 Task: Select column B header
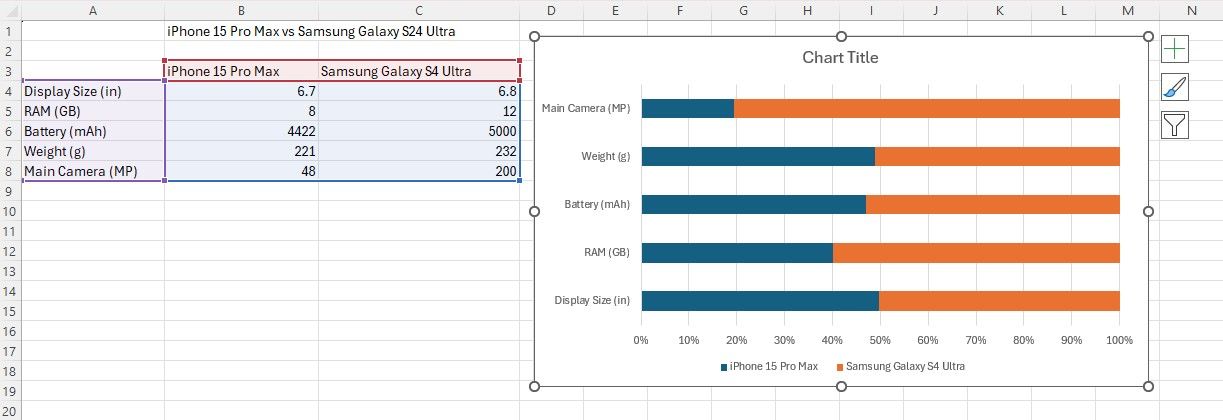tap(241, 9)
